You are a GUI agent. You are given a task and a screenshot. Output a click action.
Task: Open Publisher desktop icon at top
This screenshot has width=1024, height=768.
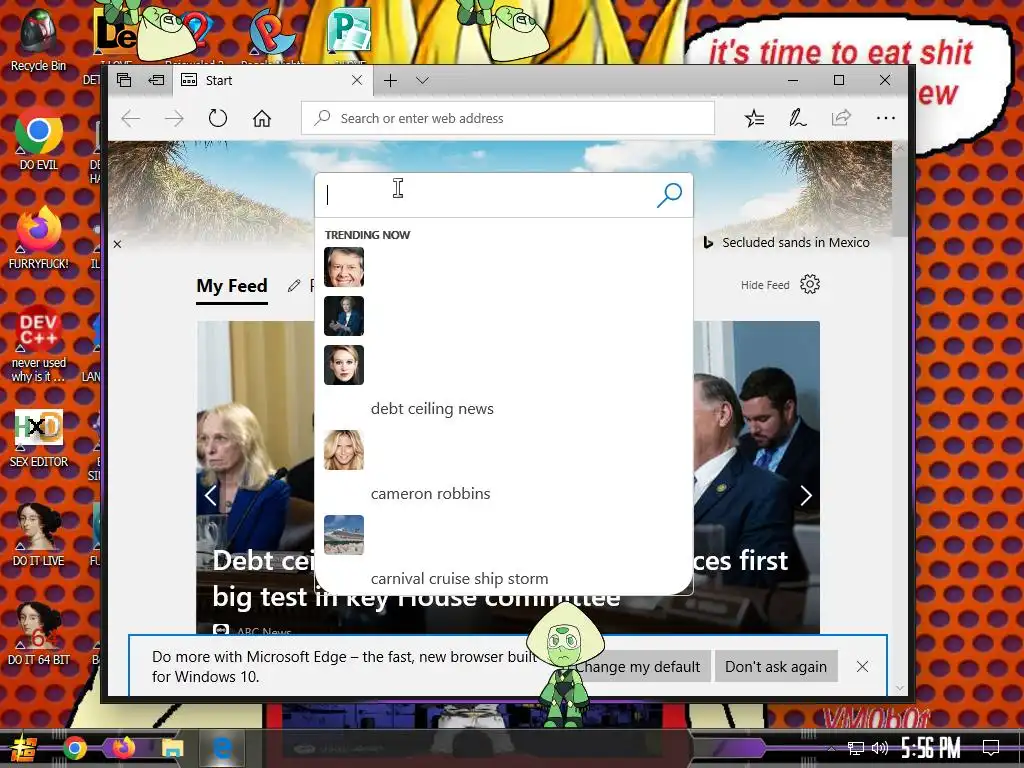pyautogui.click(x=351, y=31)
